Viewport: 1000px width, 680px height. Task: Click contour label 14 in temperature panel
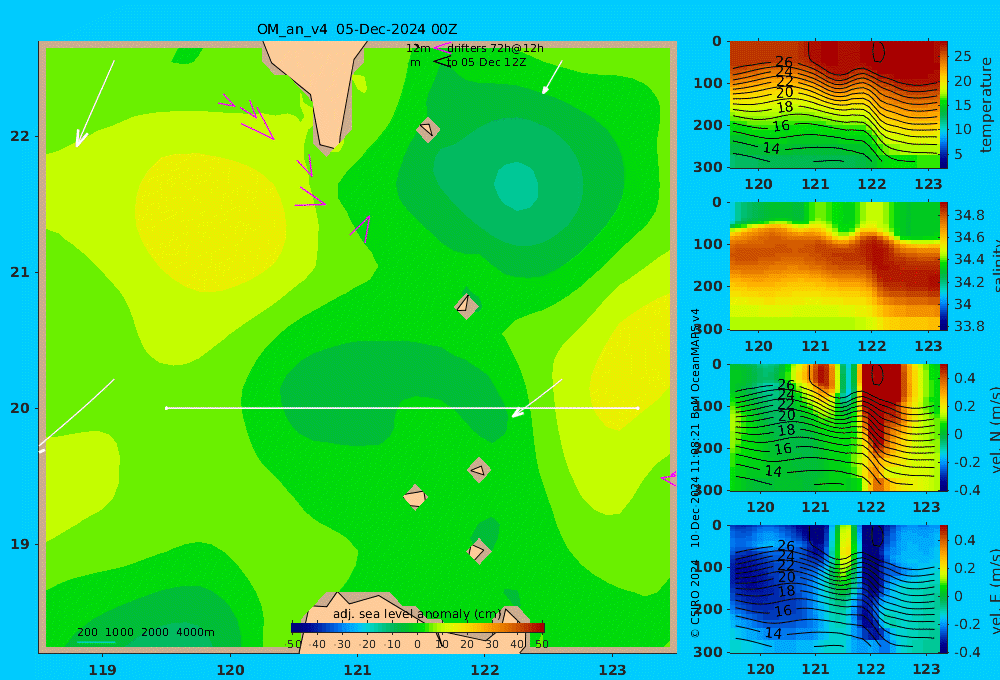pos(771,148)
